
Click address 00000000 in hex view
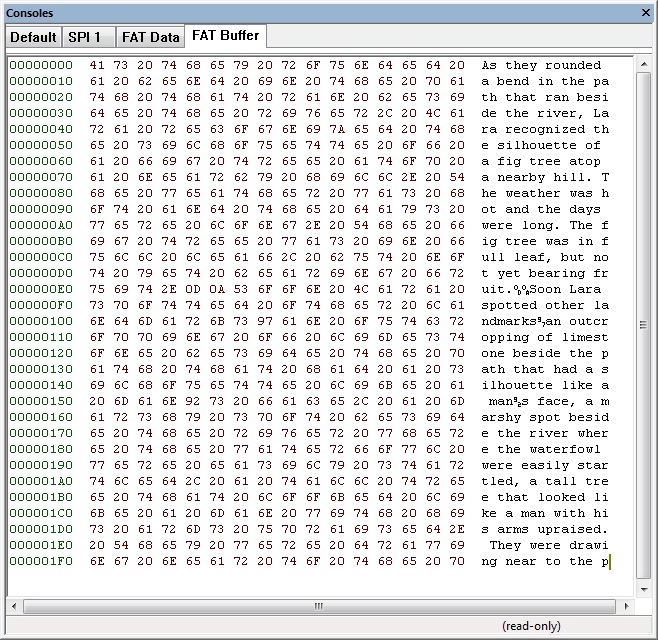(x=41, y=65)
